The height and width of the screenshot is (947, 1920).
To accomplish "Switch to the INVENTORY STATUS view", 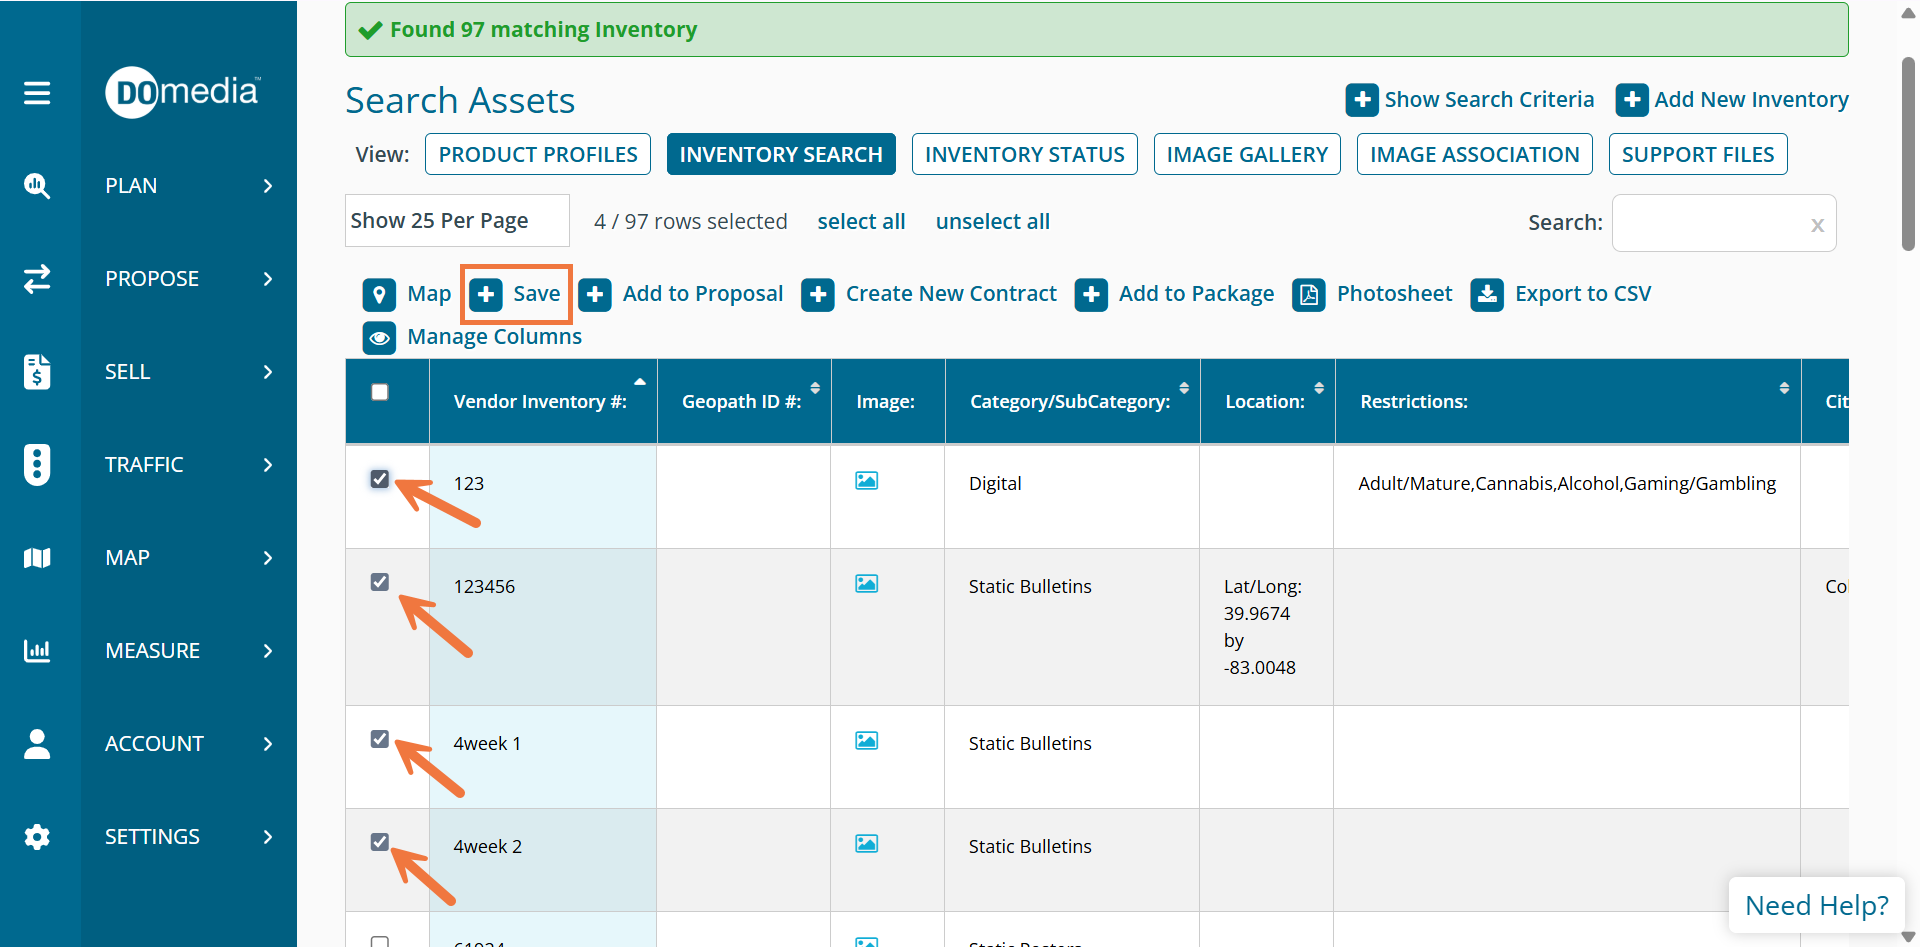I will 1024,155.
